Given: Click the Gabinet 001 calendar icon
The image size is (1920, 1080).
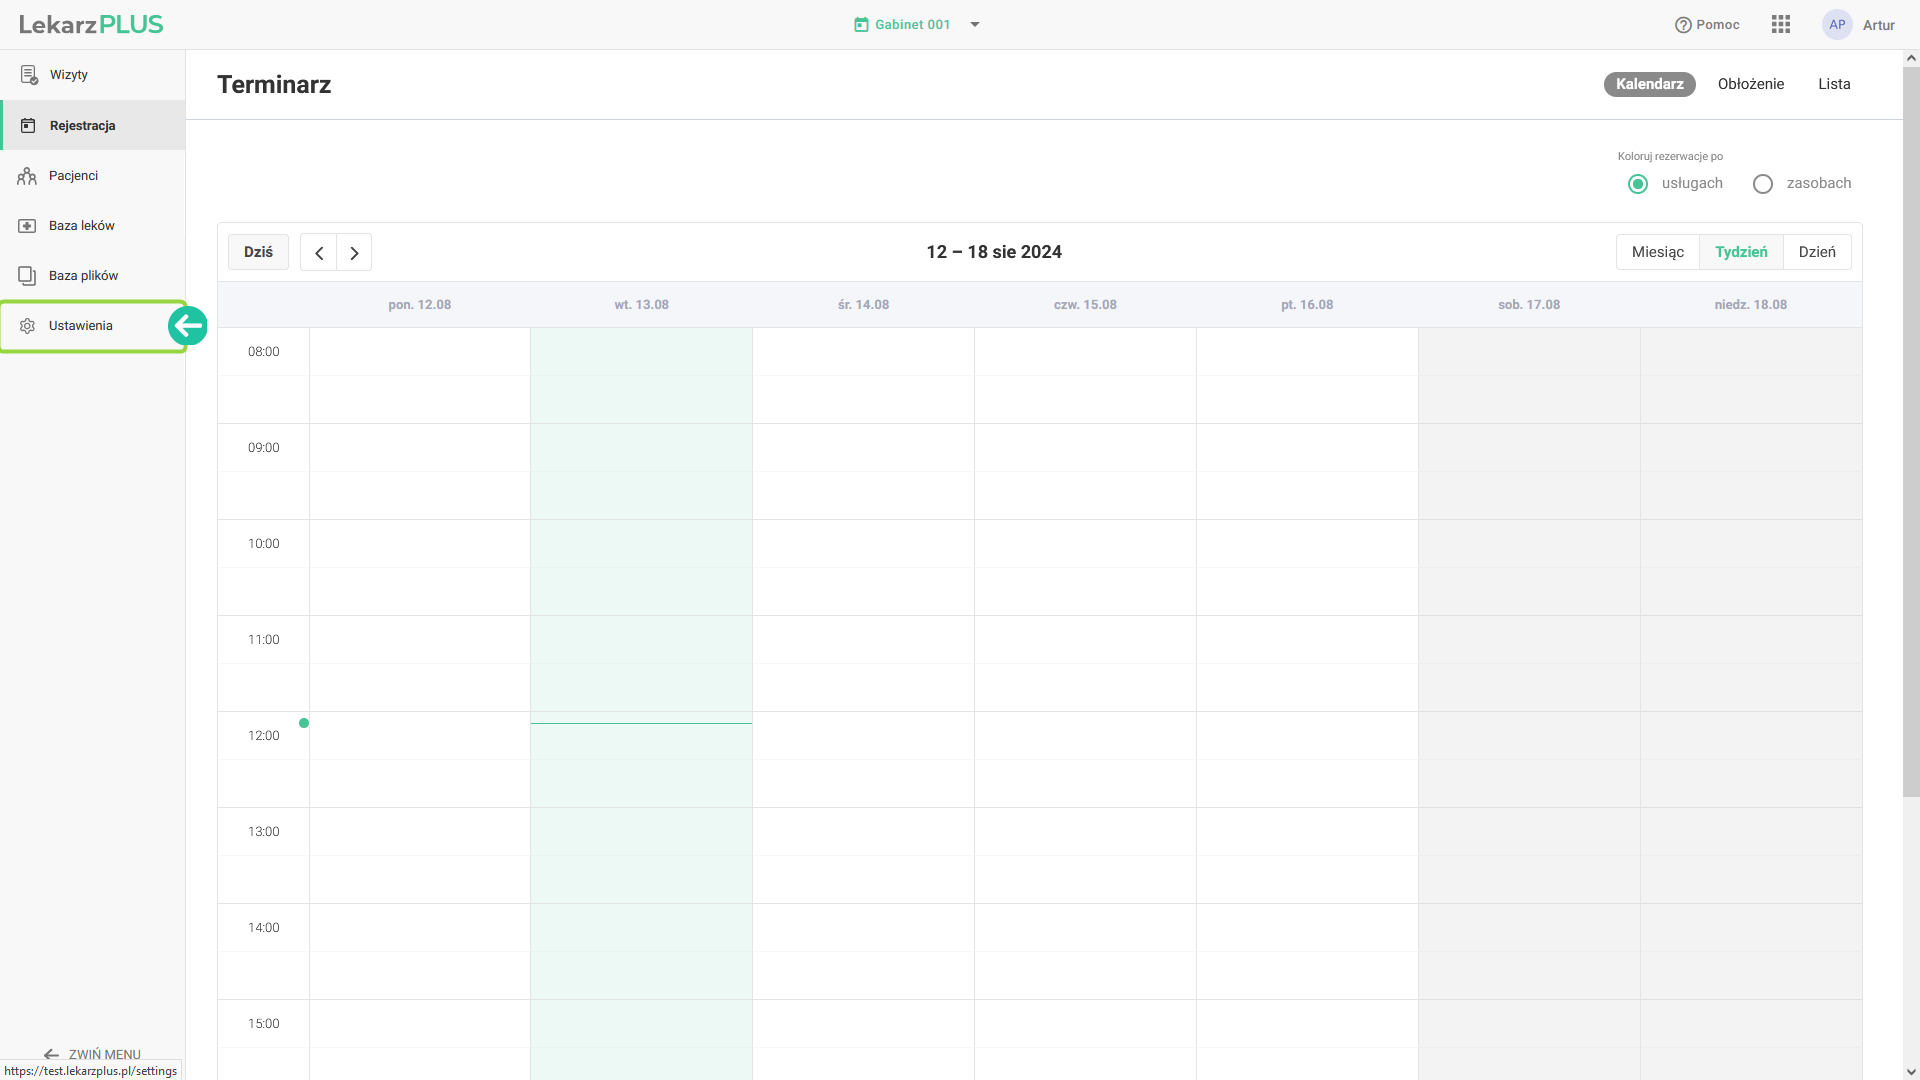Looking at the screenshot, I should [861, 25].
